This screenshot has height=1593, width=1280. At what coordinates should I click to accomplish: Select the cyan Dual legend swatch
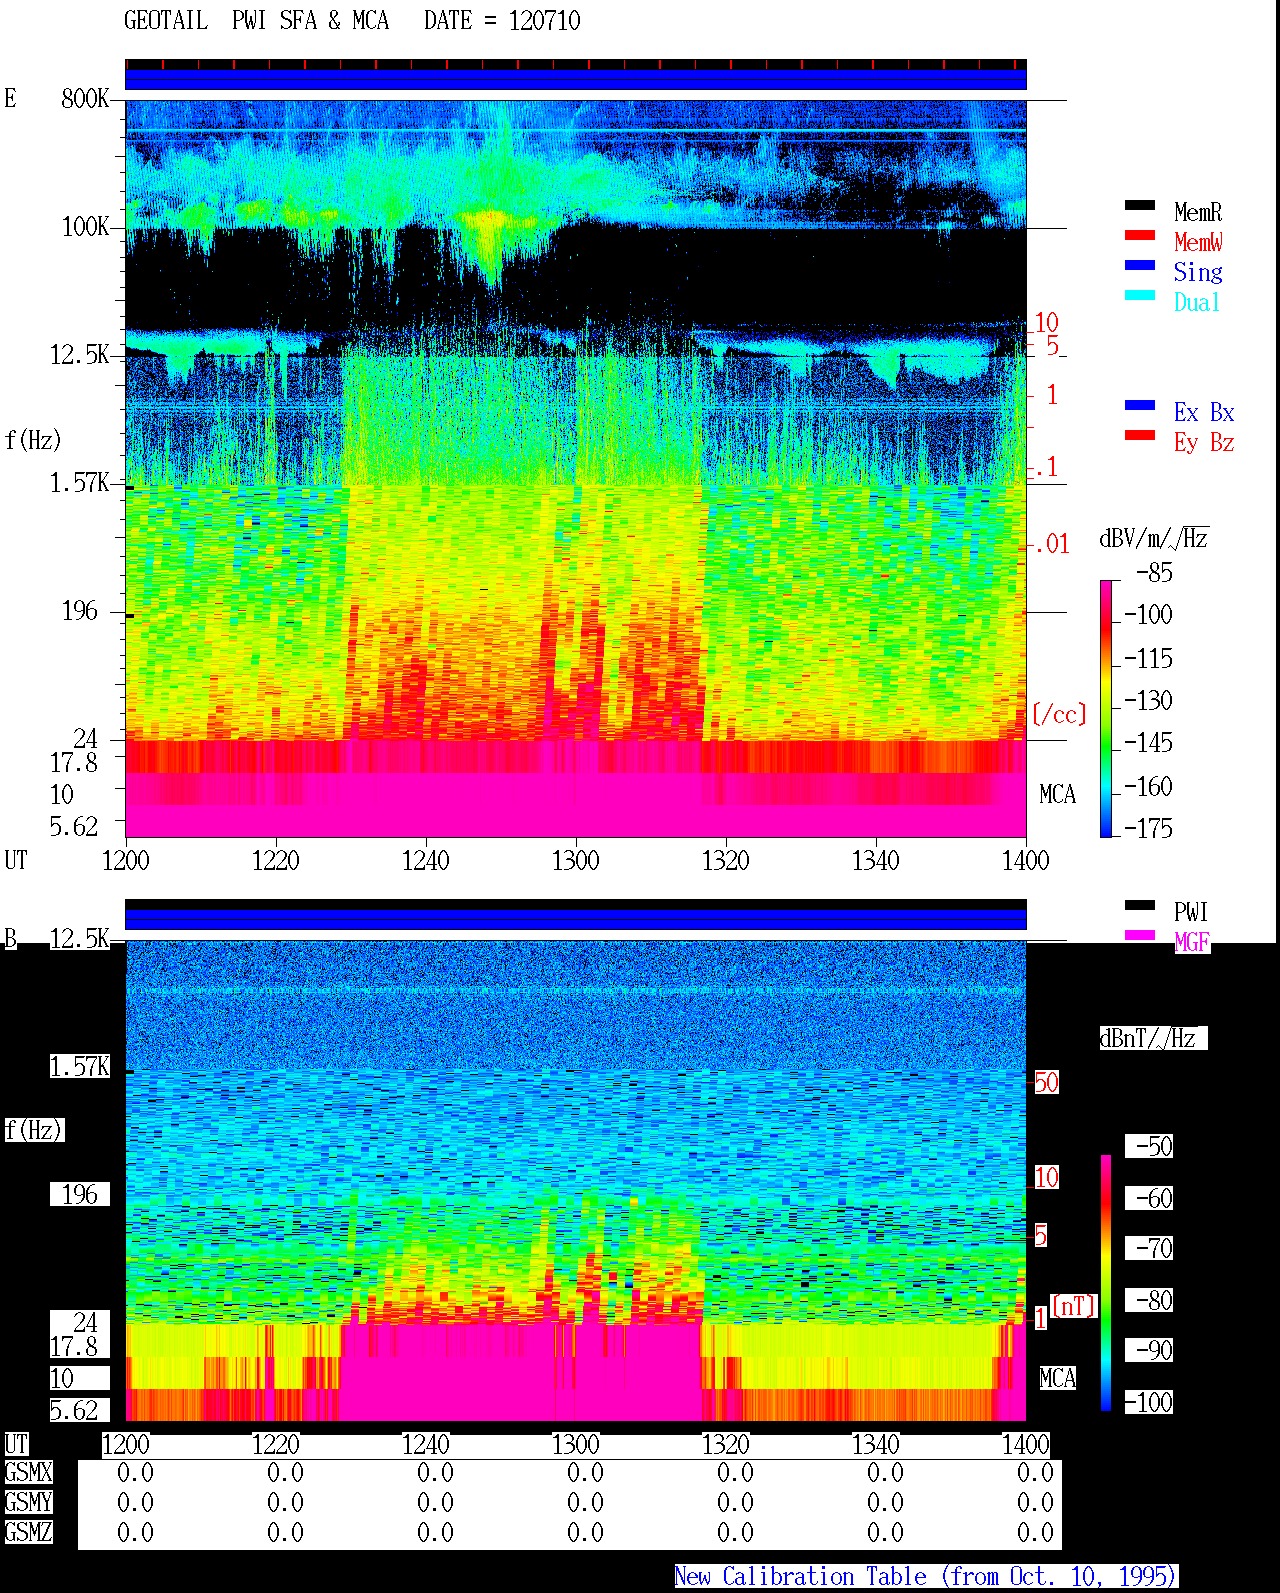tap(1140, 295)
